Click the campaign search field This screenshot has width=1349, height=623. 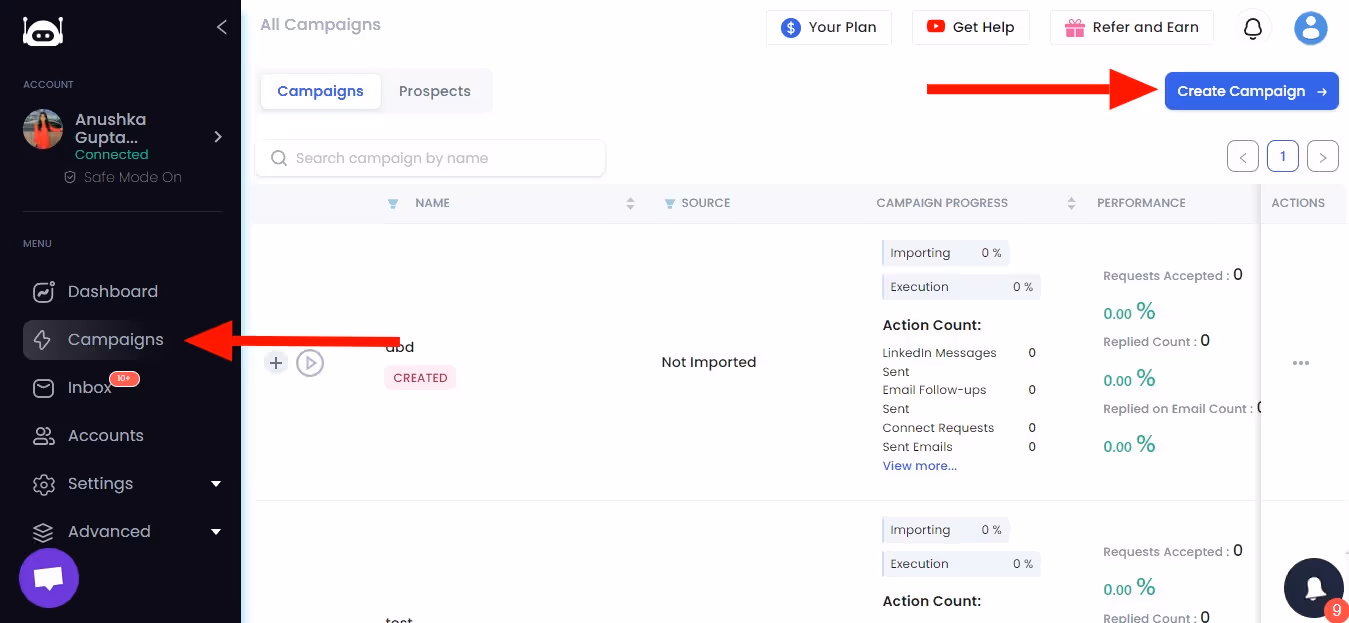[430, 158]
